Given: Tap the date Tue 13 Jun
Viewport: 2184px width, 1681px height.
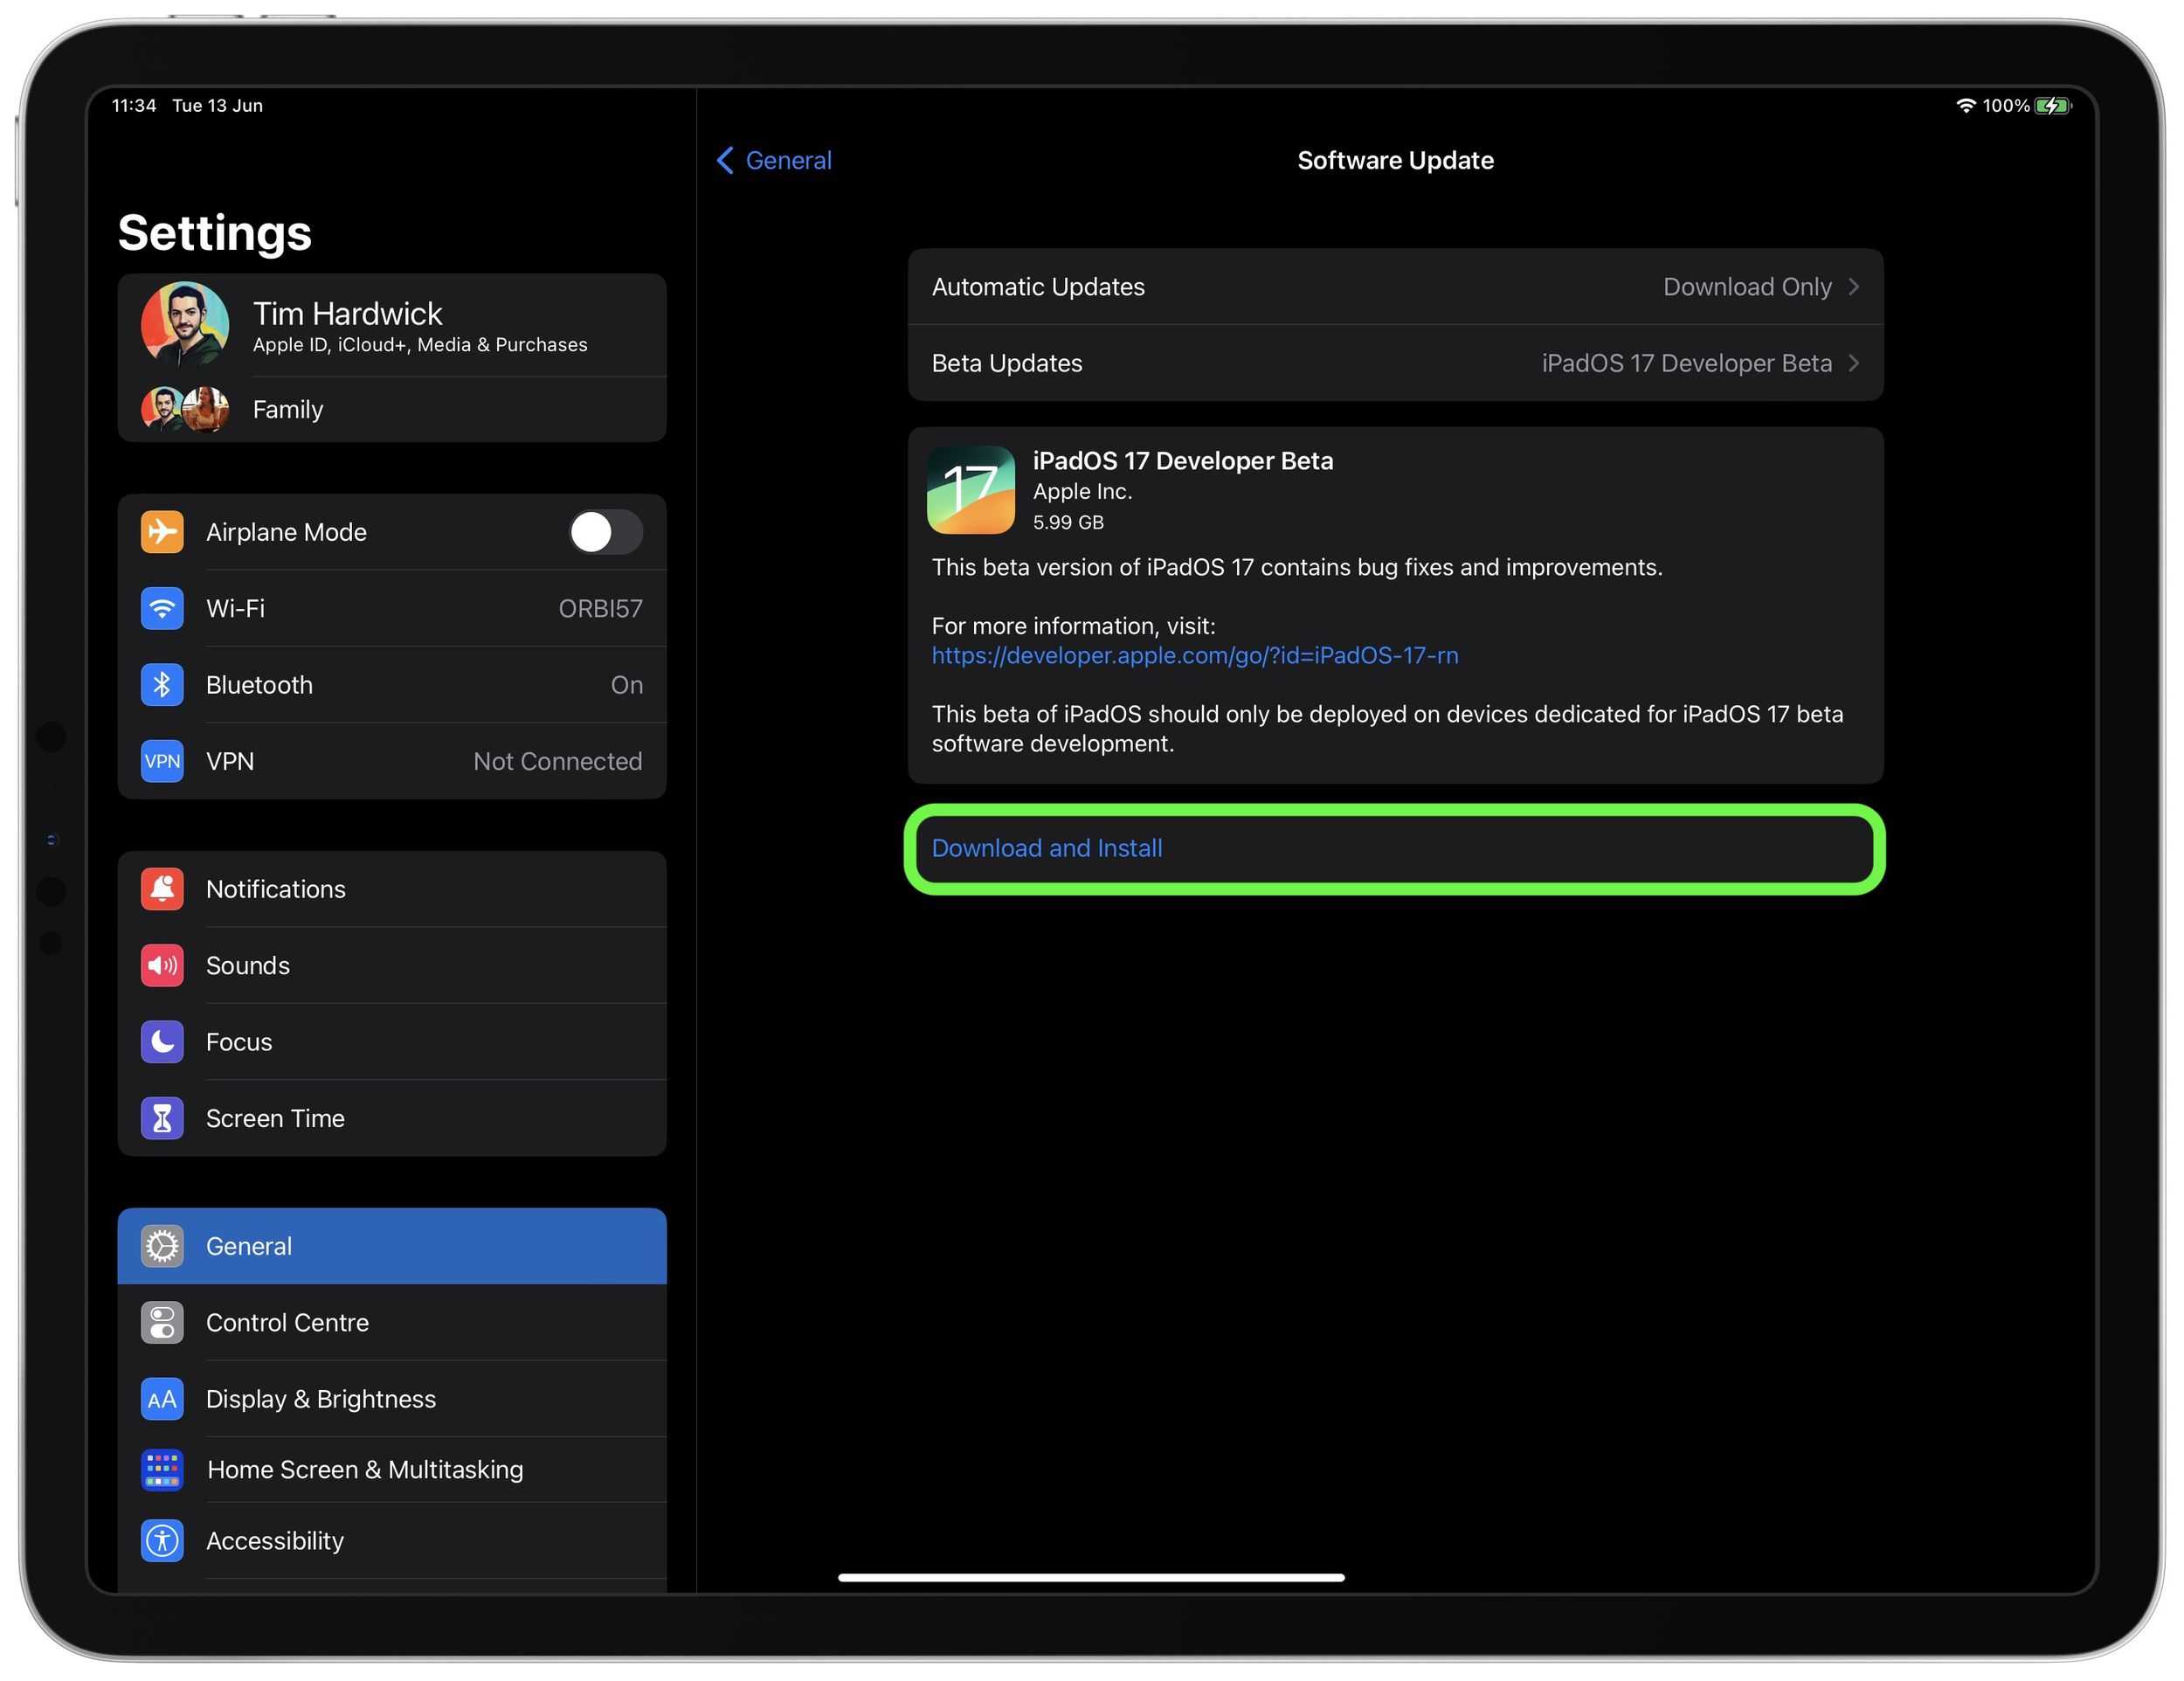Looking at the screenshot, I should pyautogui.click(x=217, y=105).
